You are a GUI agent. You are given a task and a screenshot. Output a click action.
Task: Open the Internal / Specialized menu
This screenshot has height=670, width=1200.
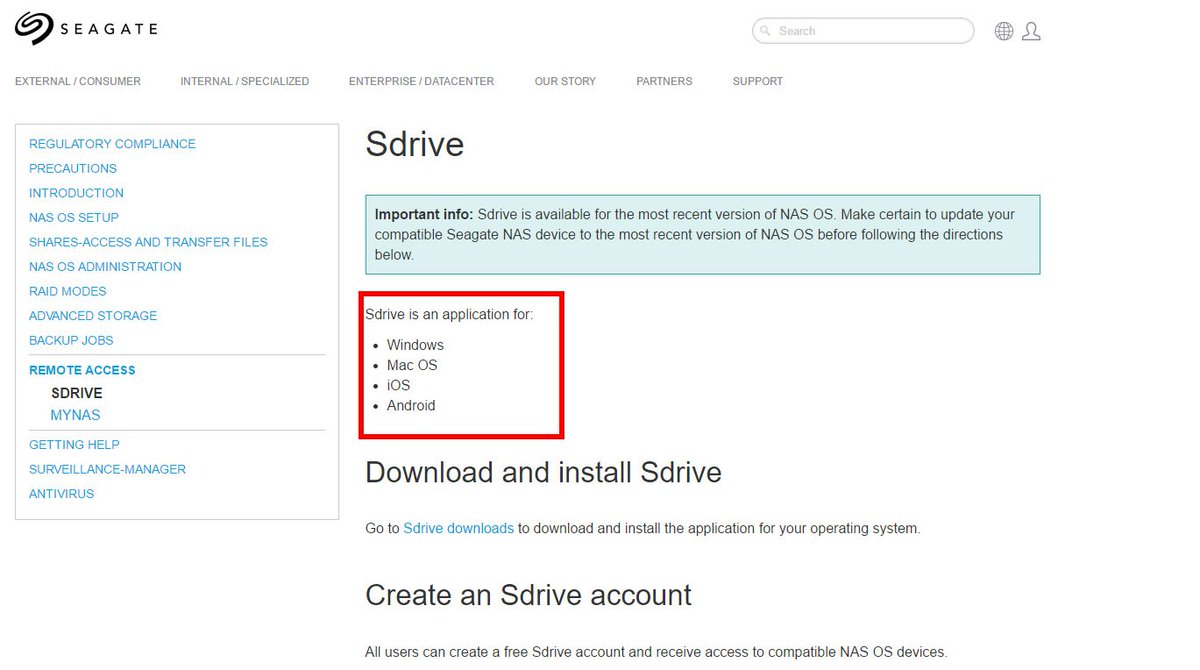click(245, 81)
